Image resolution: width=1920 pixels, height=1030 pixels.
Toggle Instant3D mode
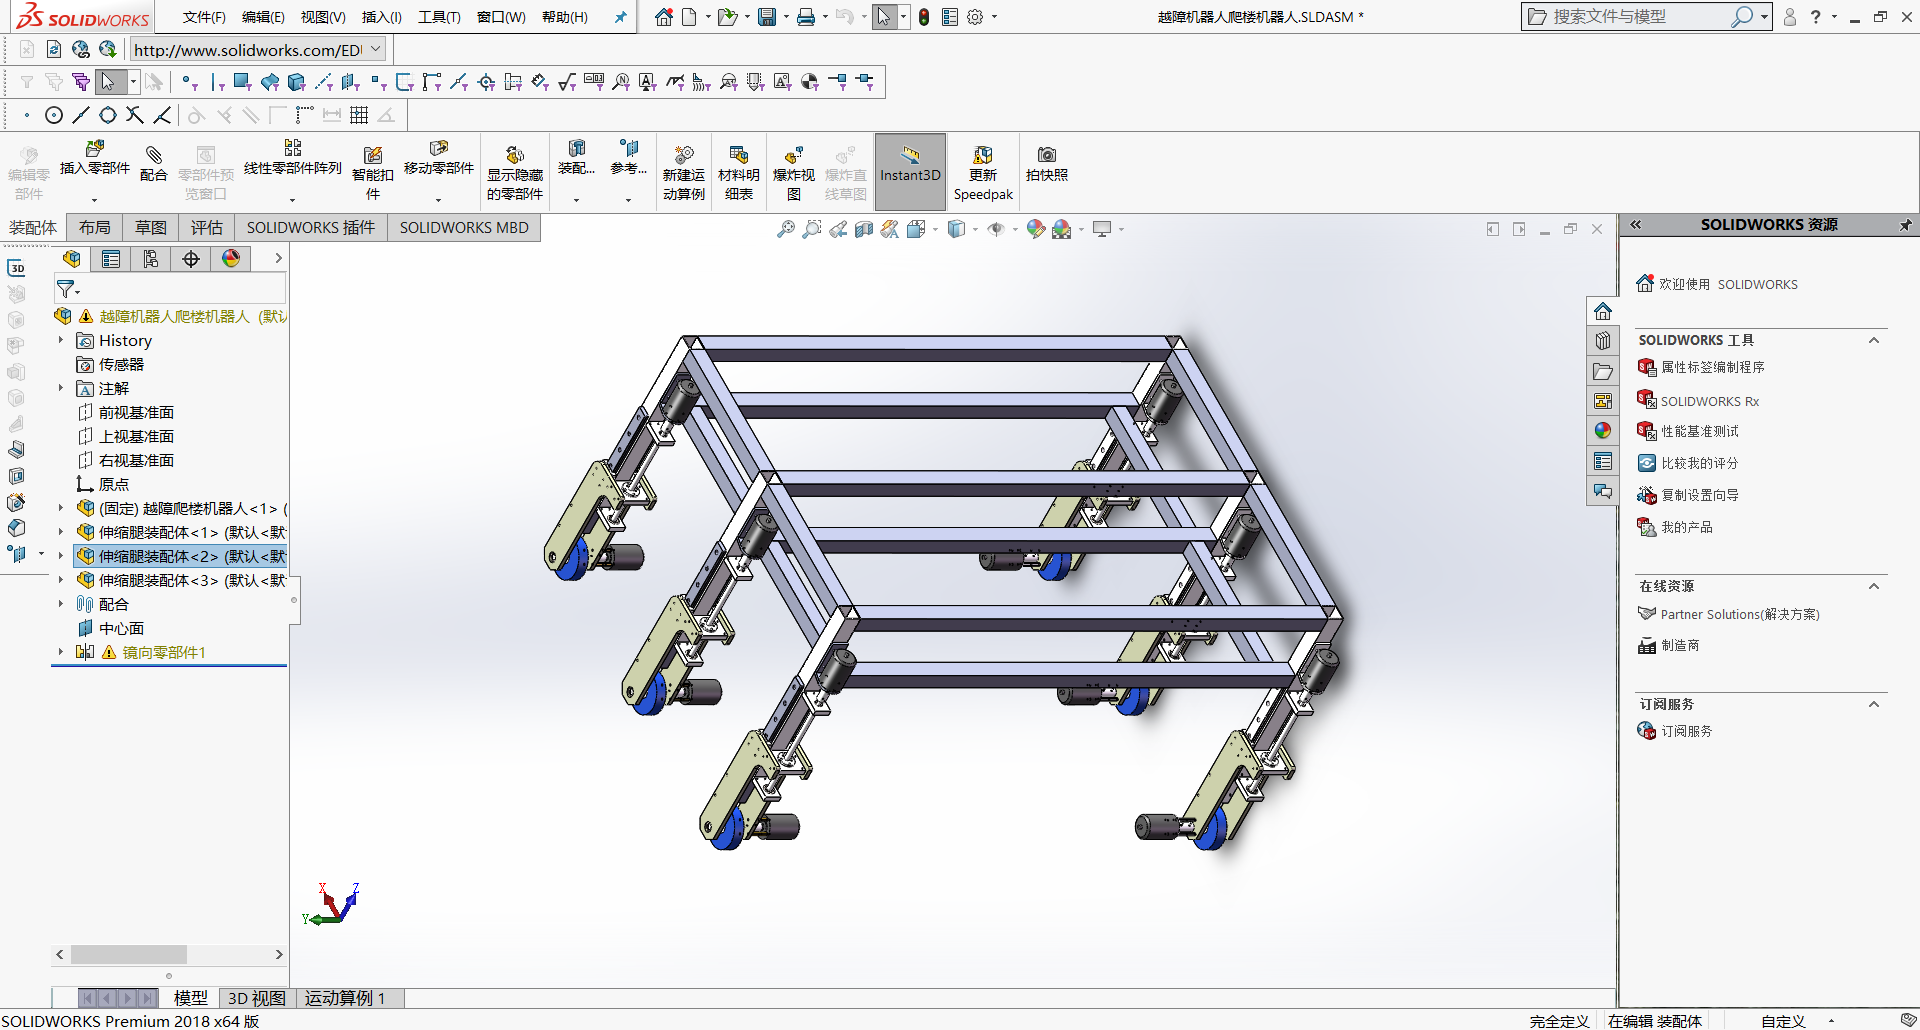click(x=910, y=172)
